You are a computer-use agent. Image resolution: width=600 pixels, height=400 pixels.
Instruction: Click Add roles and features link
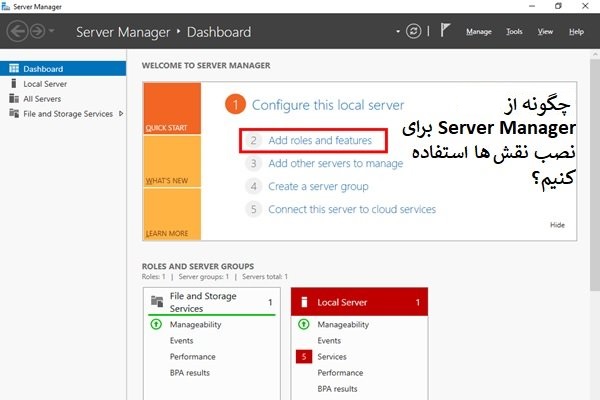(320, 140)
